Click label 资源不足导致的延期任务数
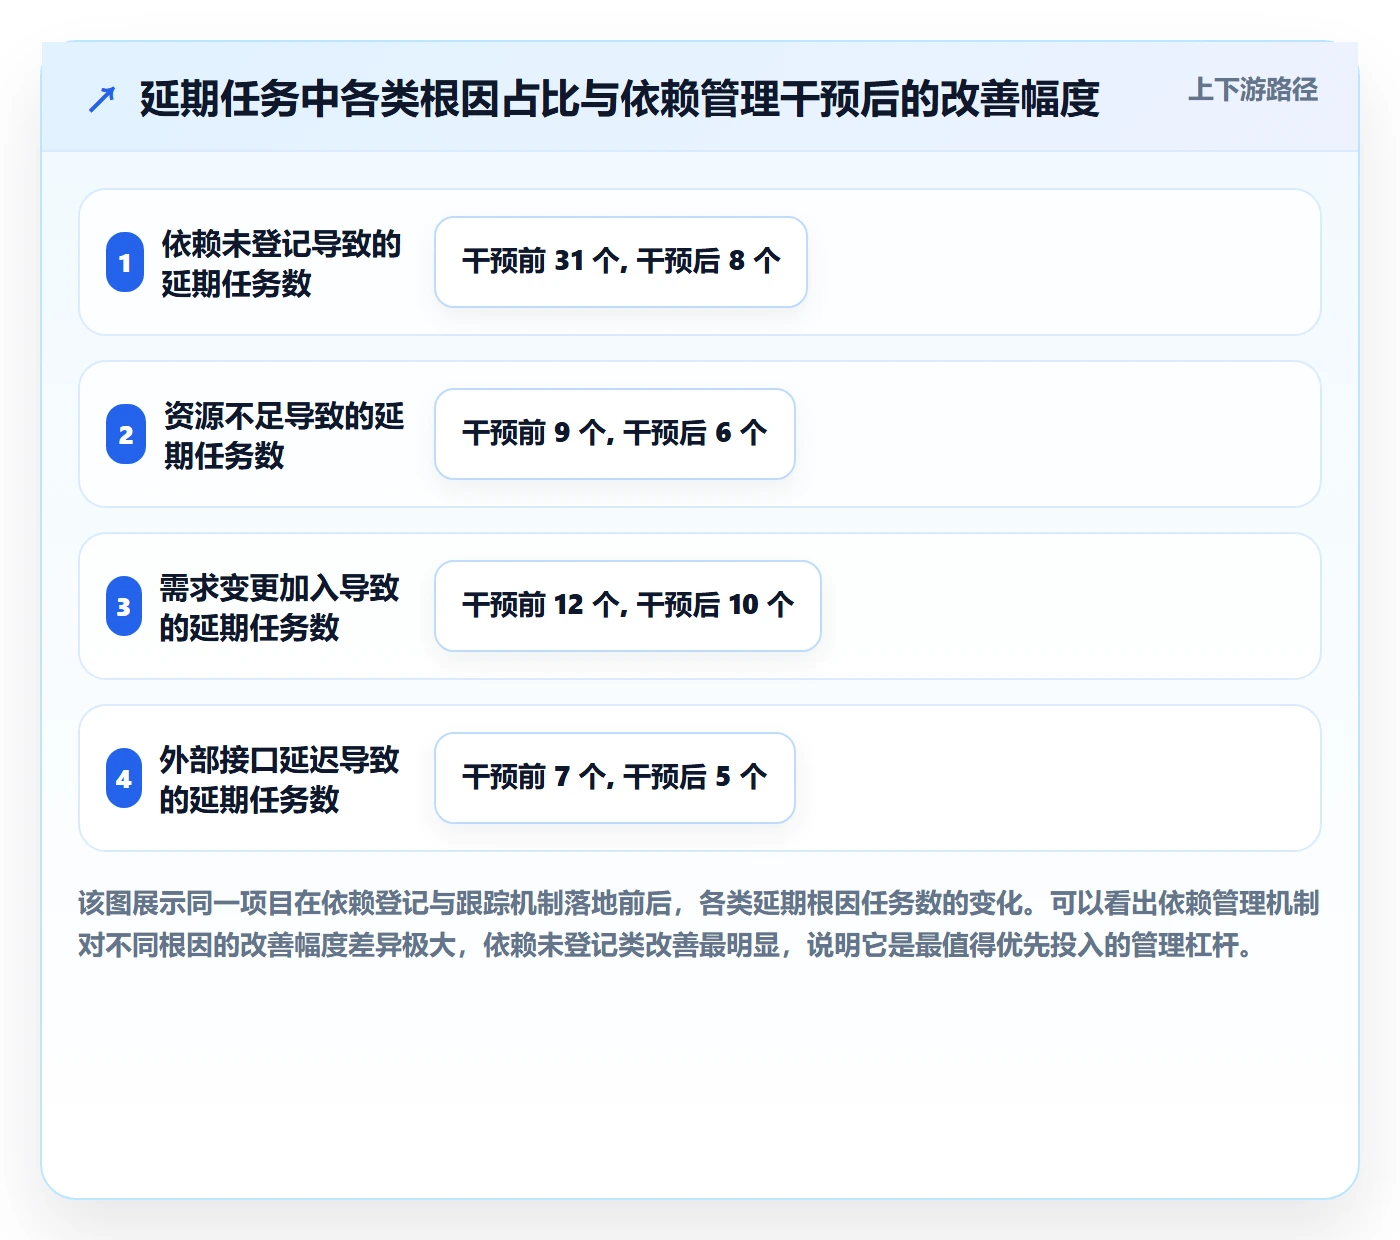 point(284,435)
